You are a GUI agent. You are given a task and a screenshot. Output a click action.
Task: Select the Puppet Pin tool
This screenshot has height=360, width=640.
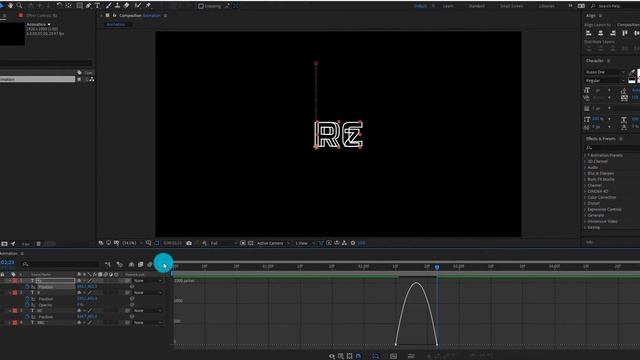coord(148,6)
